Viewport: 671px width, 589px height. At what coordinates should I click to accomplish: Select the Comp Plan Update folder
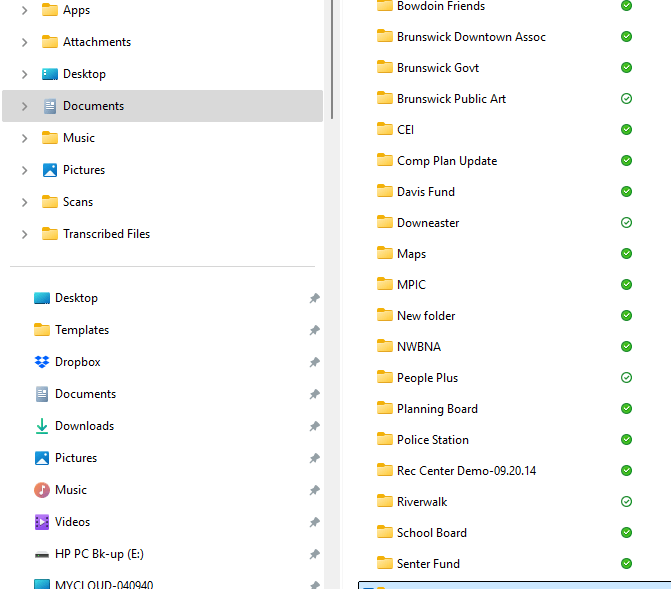(x=447, y=161)
